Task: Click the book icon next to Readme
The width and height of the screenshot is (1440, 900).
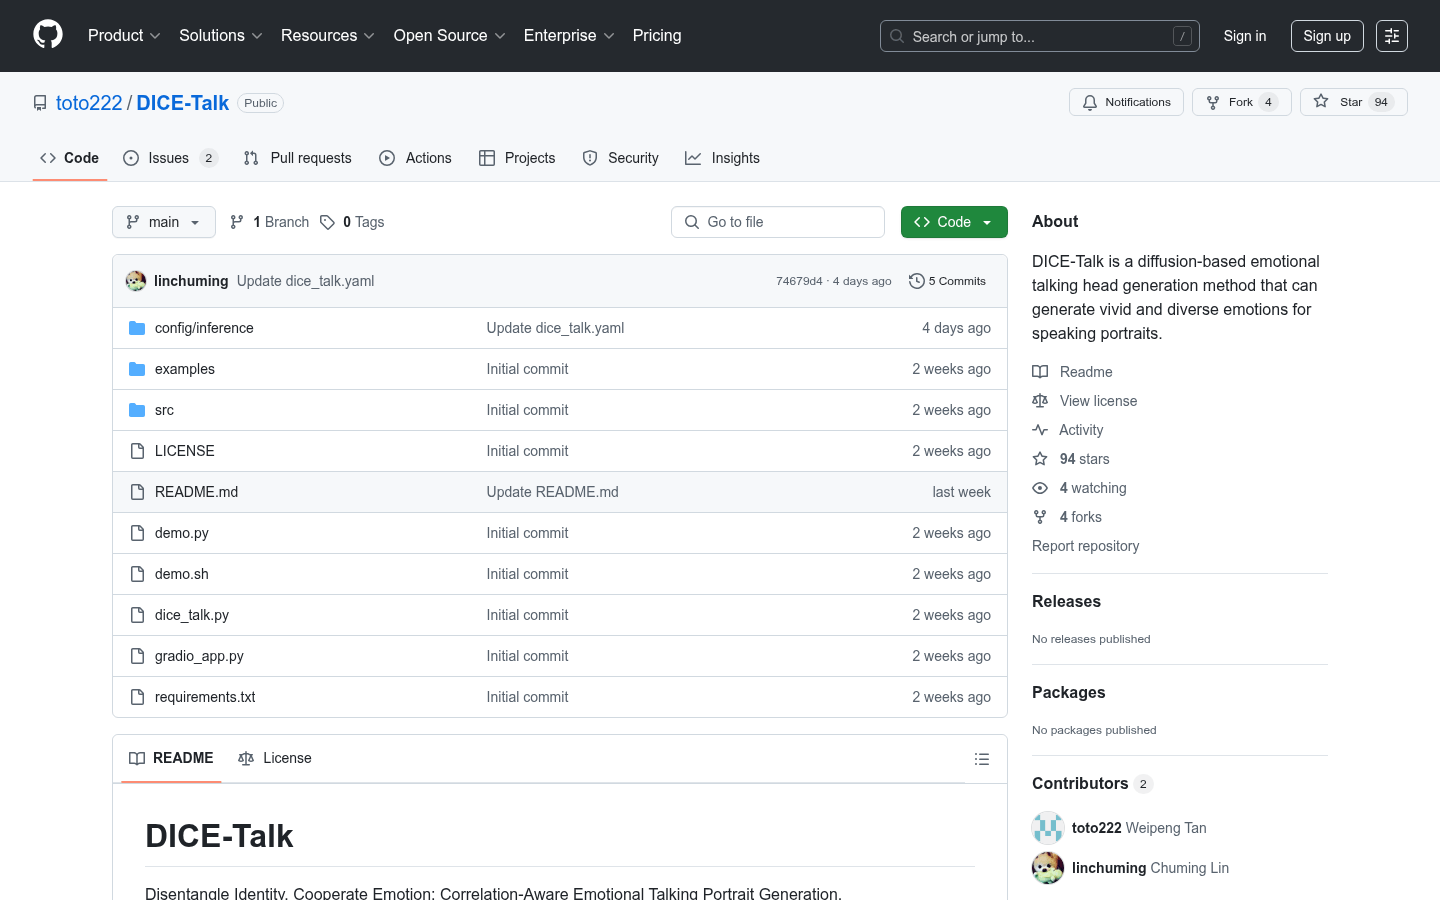Action: [1040, 372]
